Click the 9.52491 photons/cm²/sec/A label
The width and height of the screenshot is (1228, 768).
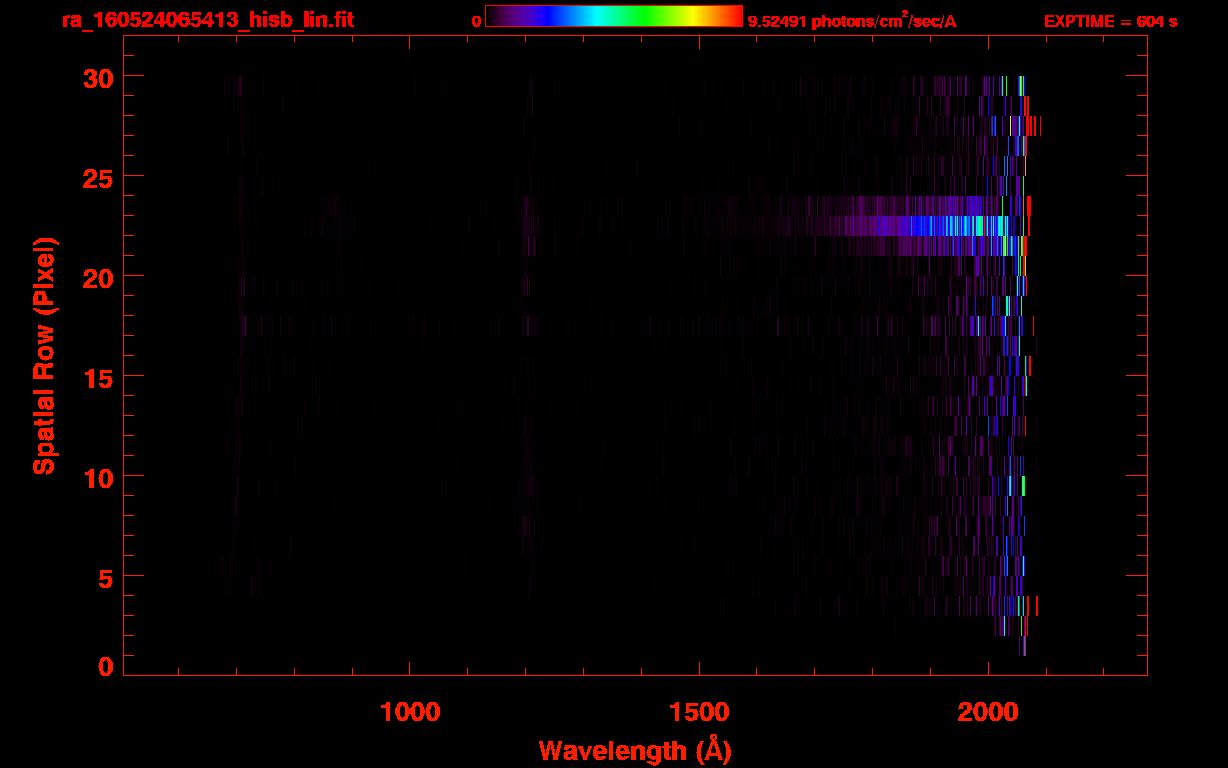pos(852,21)
